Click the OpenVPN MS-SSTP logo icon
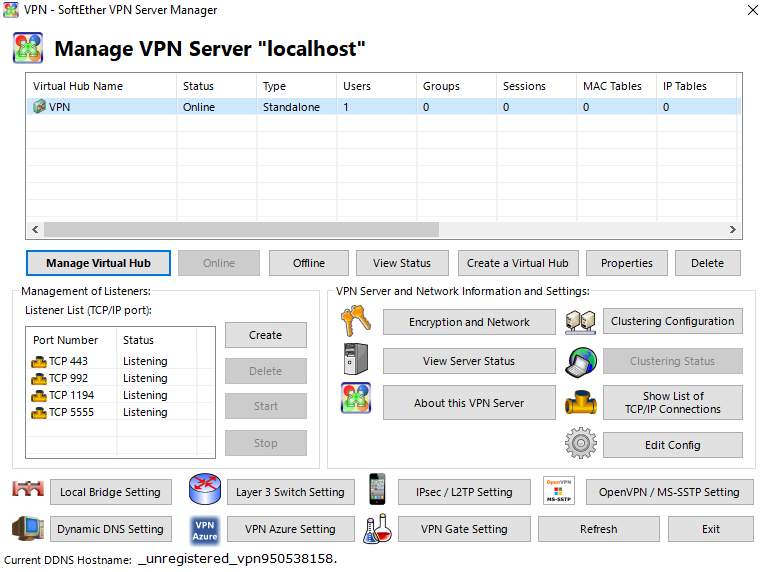 pos(559,490)
